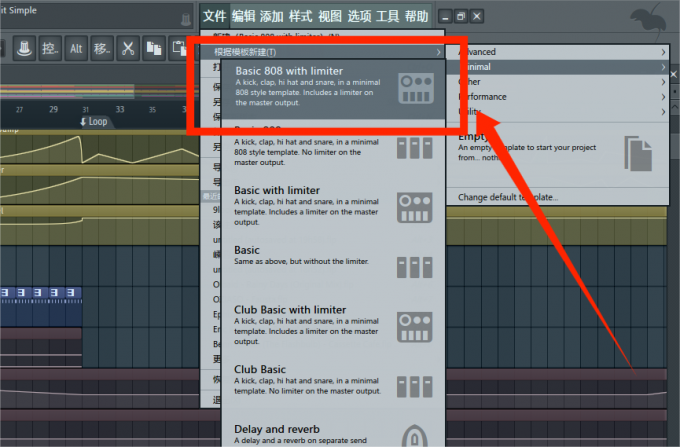Click the paste clipboard icon
The image size is (680, 447).
[179, 48]
